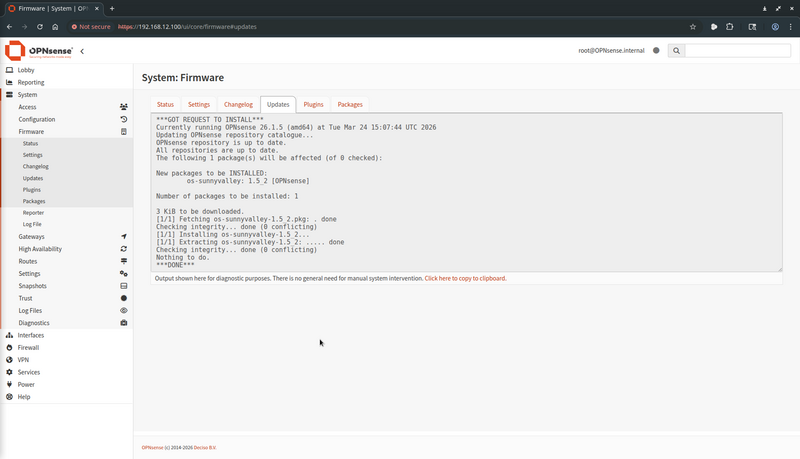The width and height of the screenshot is (800, 459).
Task: Open Firmware Status in the sidebar
Action: tap(30, 143)
